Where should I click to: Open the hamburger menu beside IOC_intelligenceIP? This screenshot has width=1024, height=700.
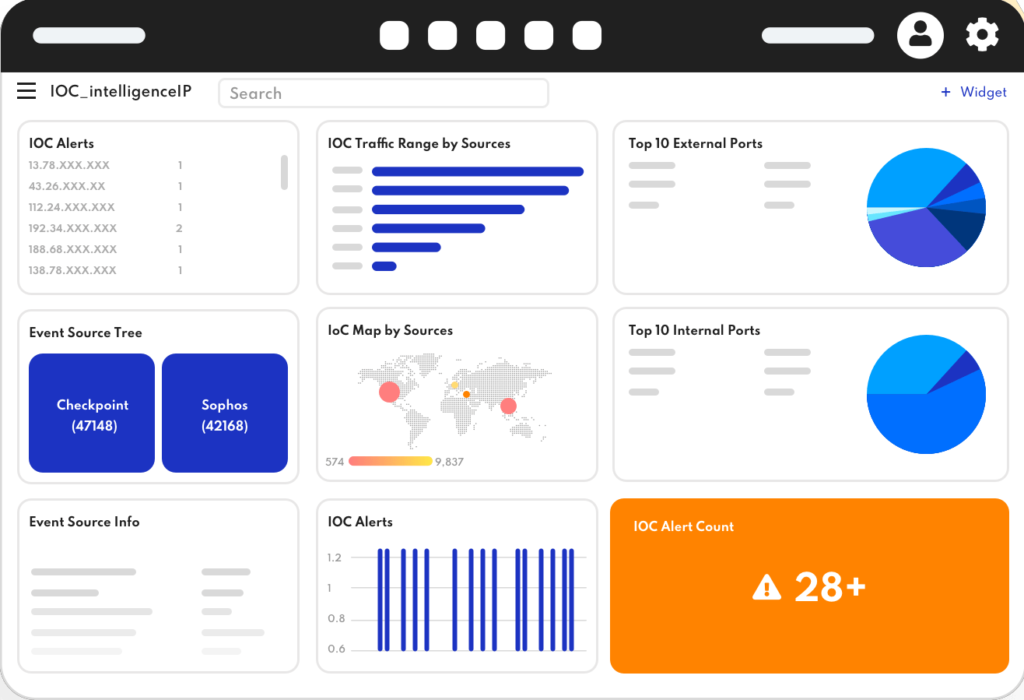tap(27, 92)
